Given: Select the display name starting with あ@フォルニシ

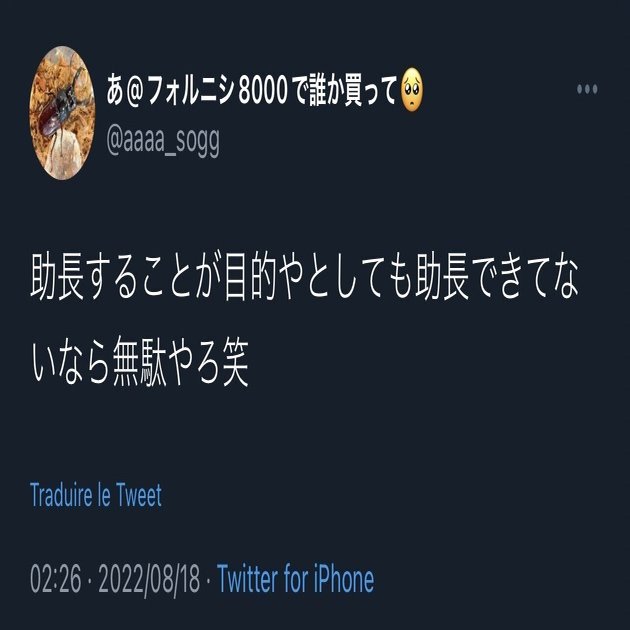Looking at the screenshot, I should click(265, 90).
